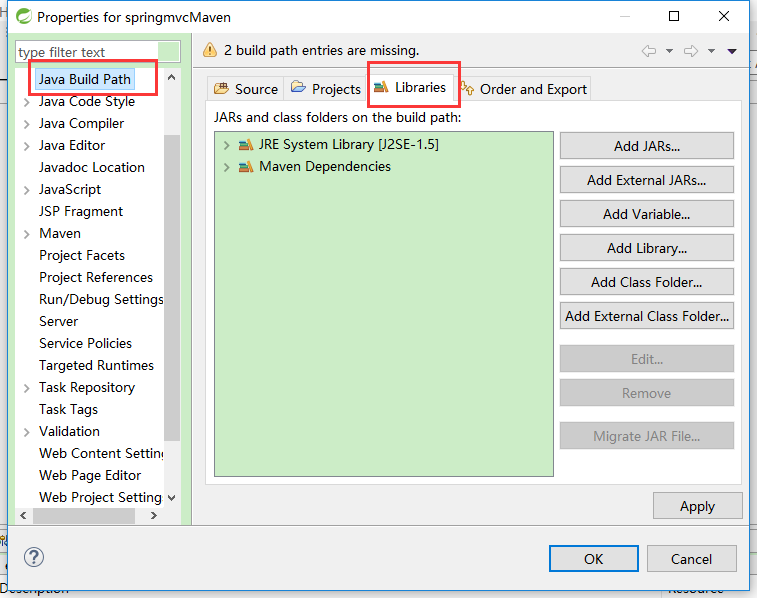Open the view menu triangle at top right
Viewport: 757px width, 598px height.
732,51
